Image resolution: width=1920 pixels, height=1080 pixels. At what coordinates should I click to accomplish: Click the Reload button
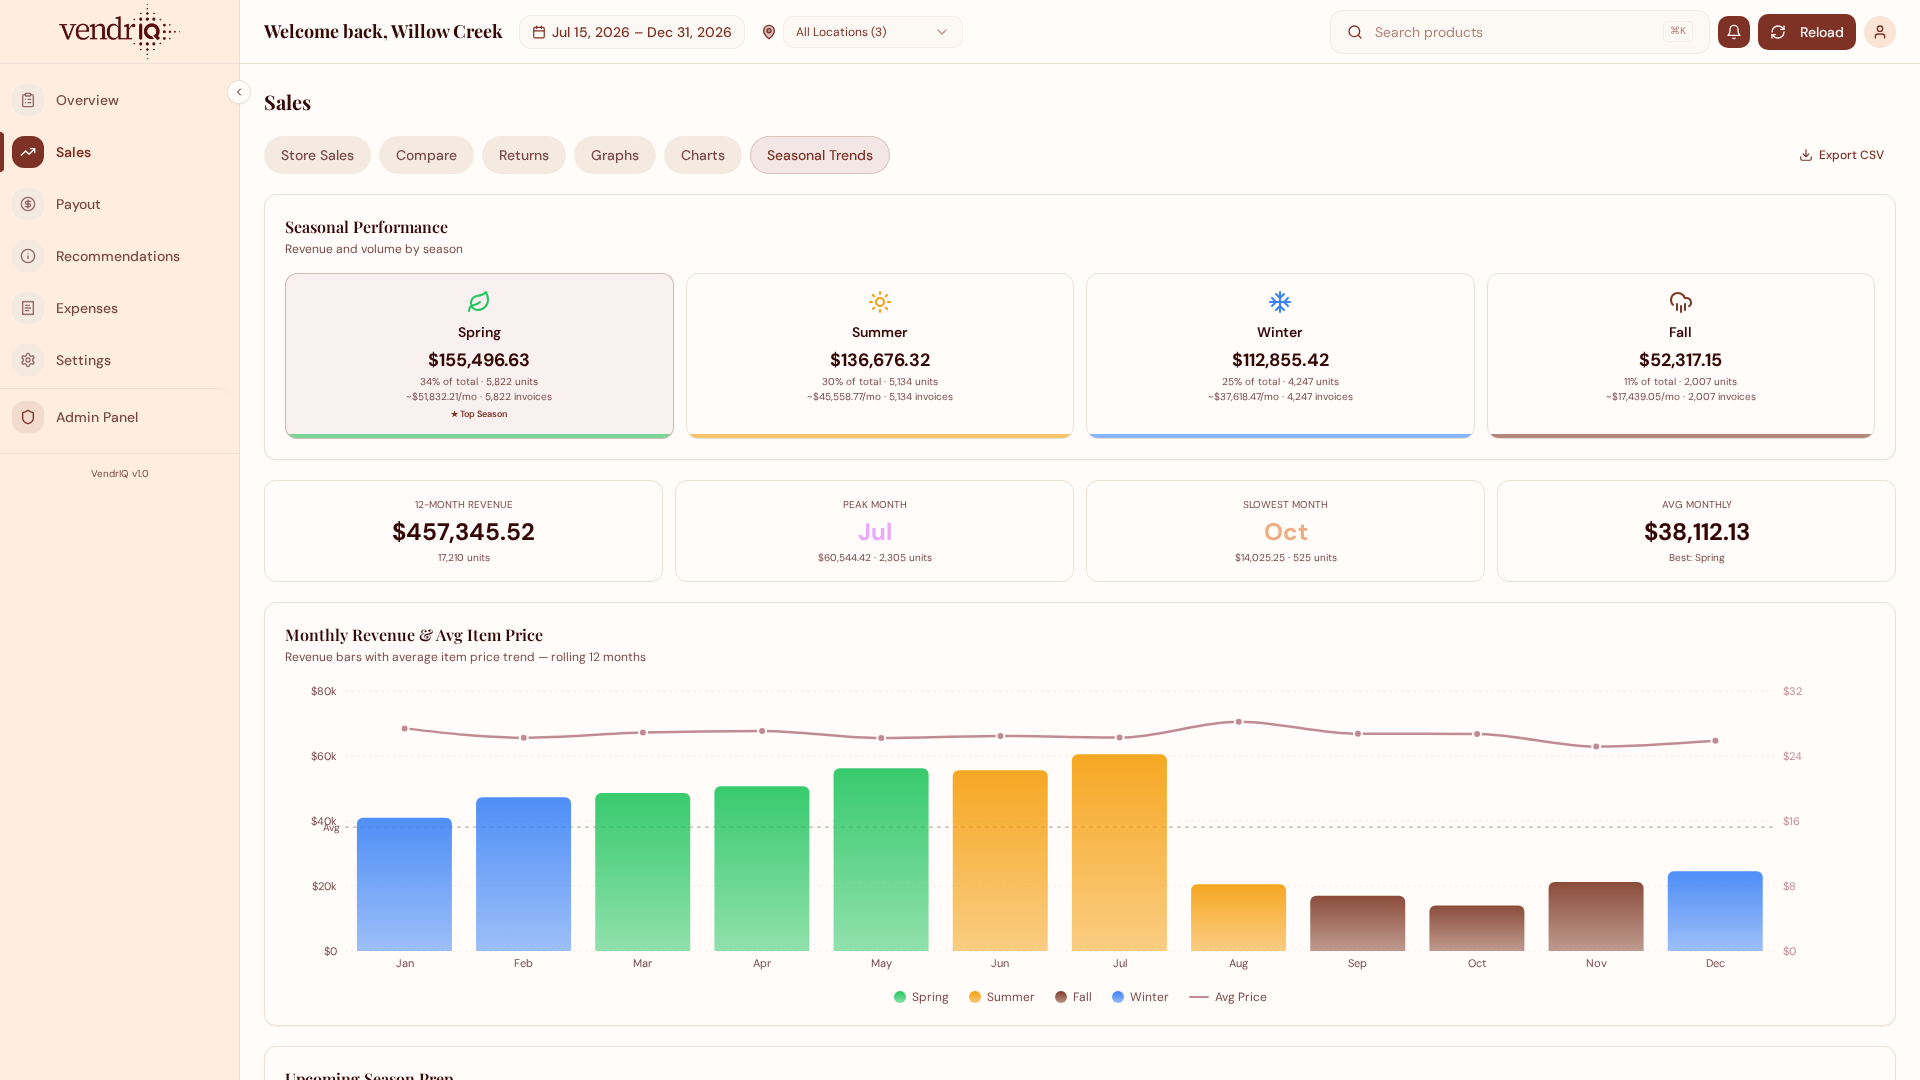[1806, 32]
